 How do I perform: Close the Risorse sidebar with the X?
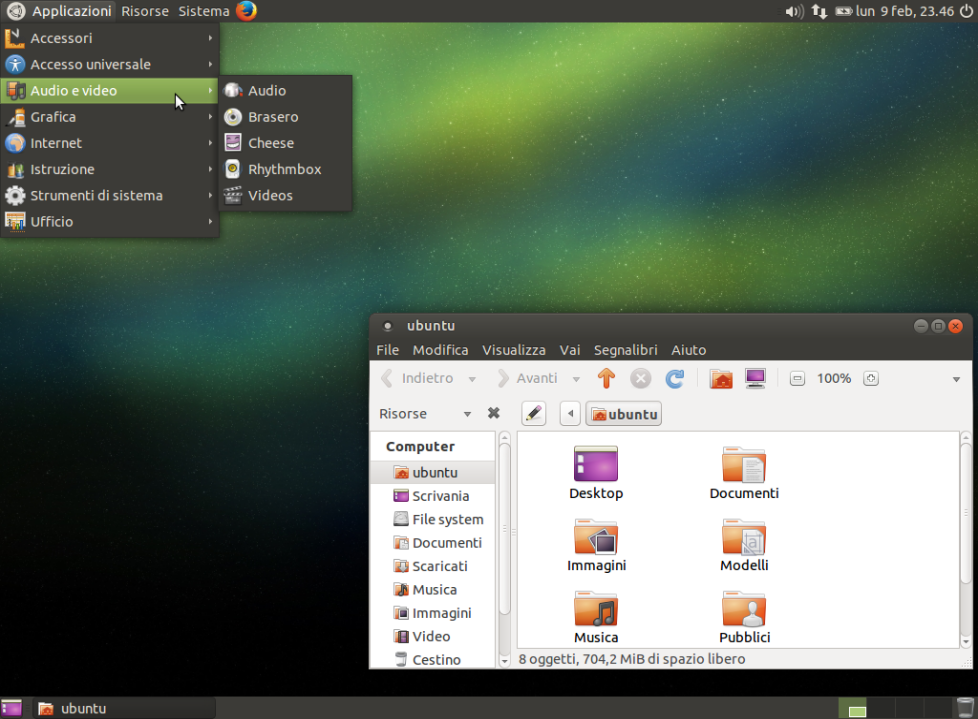tap(493, 414)
